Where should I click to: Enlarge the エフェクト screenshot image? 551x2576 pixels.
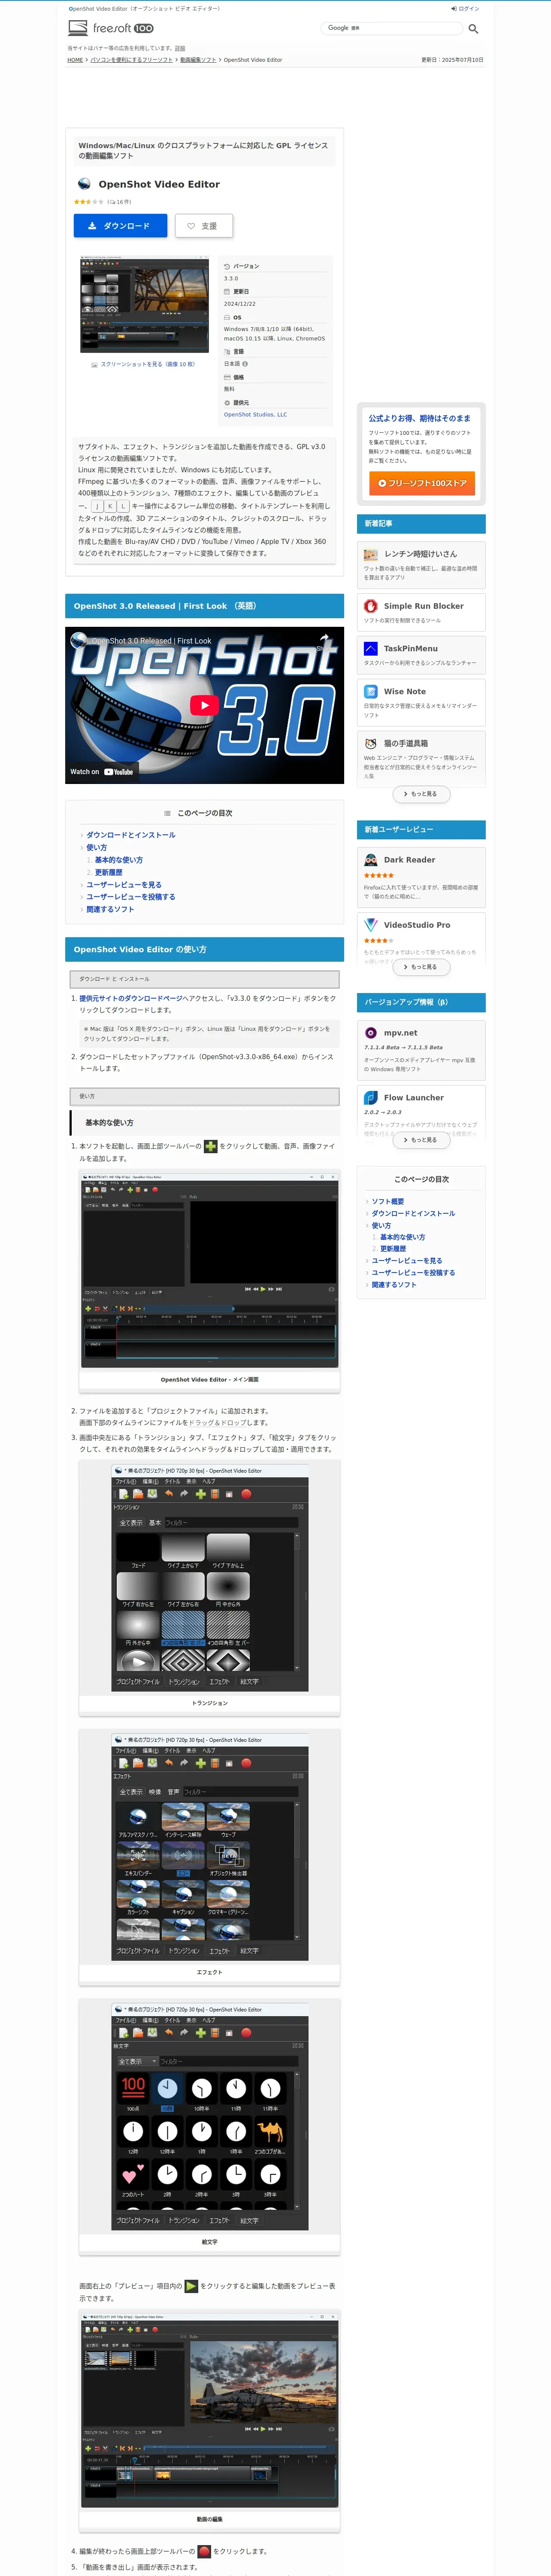click(210, 1848)
